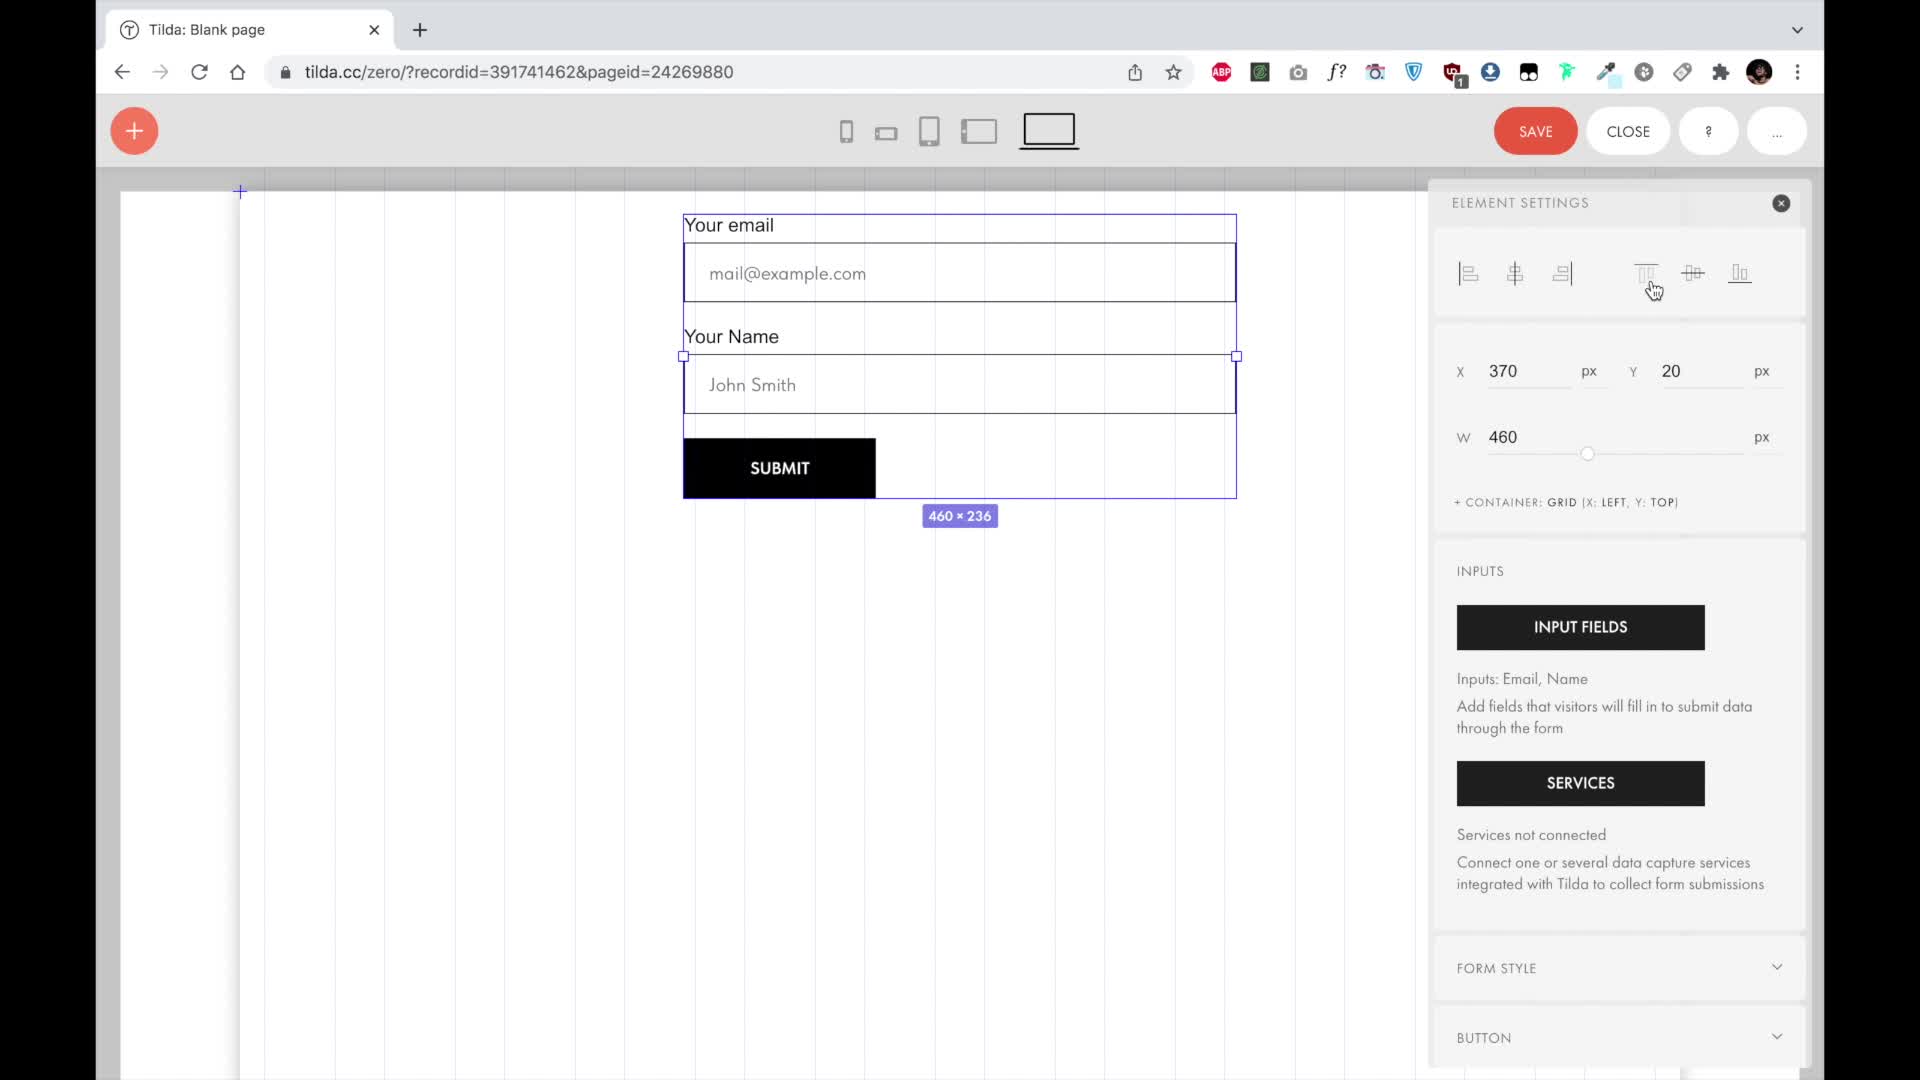Click the align right edges icon
Screen dimensions: 1920x1080
pos(1562,273)
